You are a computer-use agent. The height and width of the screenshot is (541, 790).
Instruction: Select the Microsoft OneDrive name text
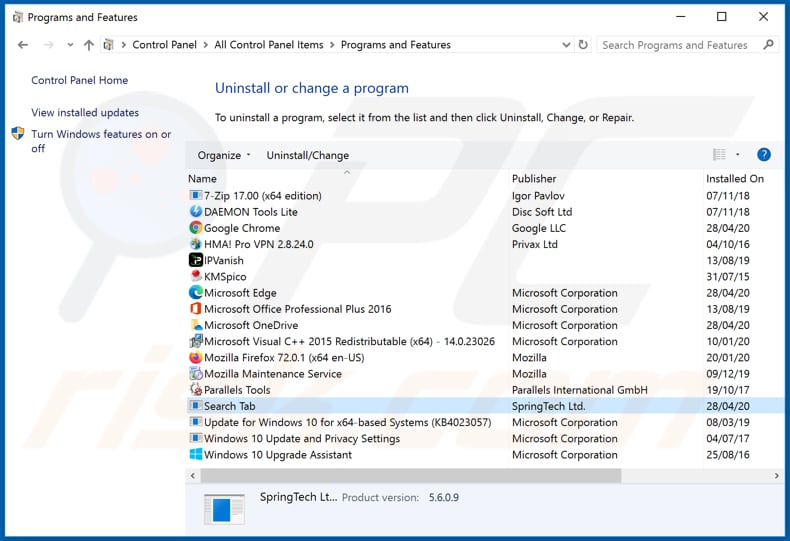[x=251, y=325]
